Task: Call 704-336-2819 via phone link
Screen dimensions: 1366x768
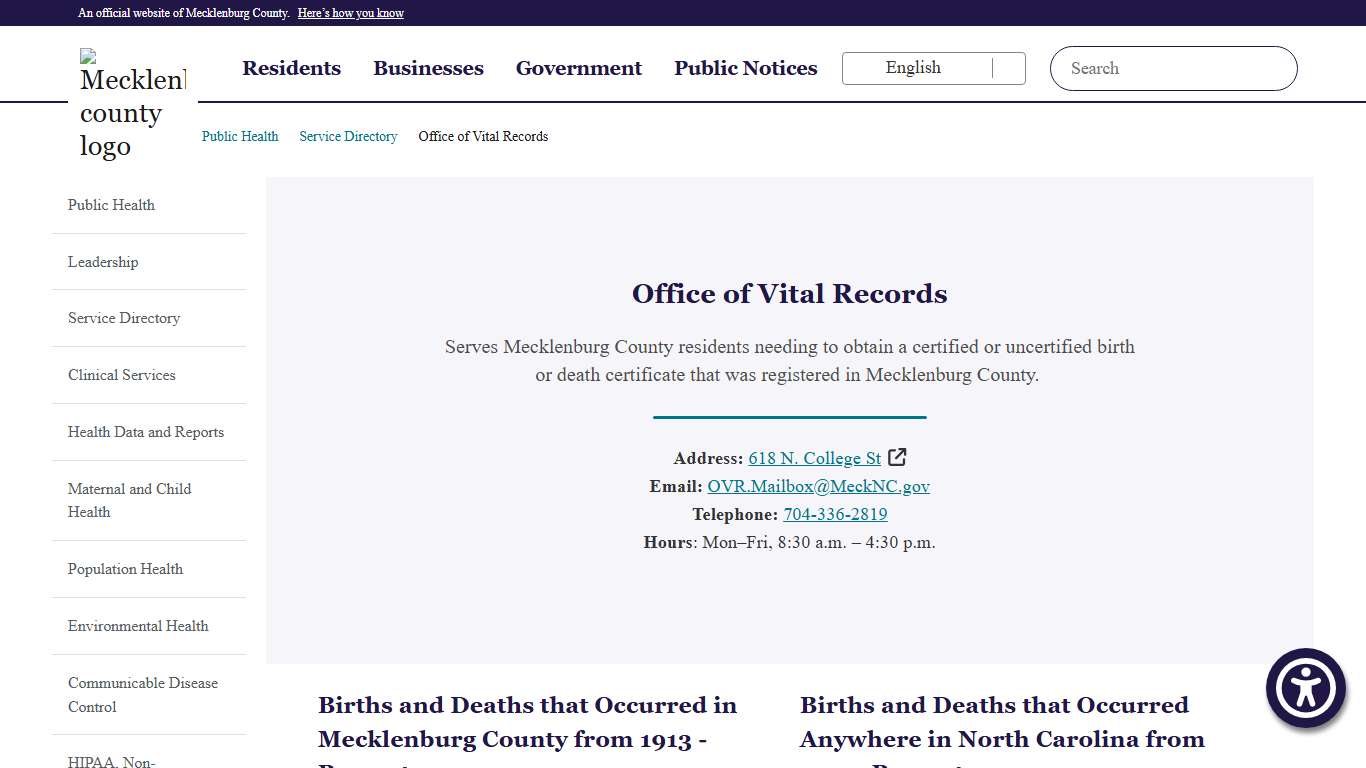Action: point(835,514)
